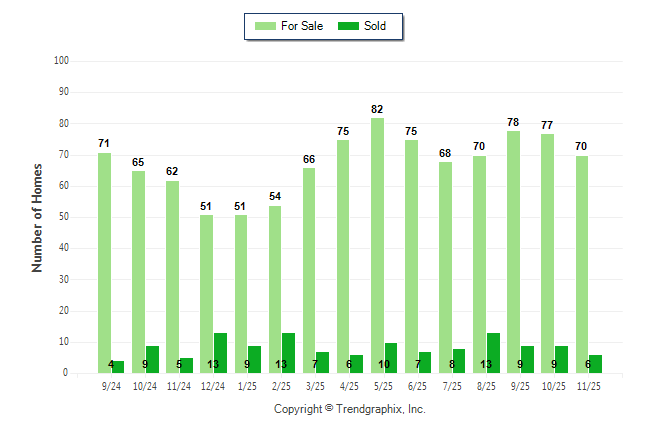
Task: Click the 82 data label
Action: coord(377,109)
